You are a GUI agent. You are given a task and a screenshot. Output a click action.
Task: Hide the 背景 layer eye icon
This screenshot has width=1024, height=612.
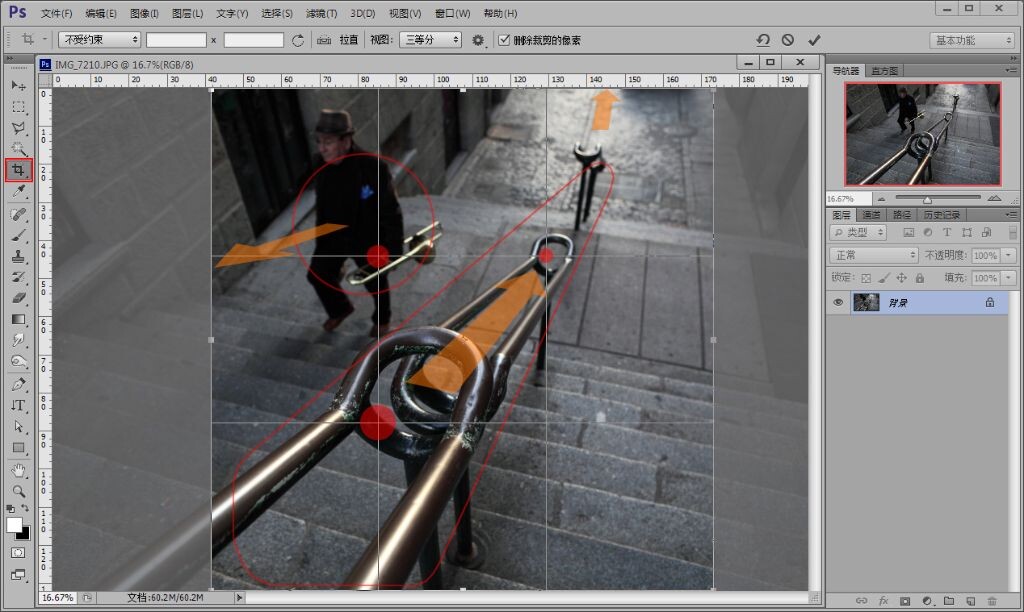pos(839,302)
